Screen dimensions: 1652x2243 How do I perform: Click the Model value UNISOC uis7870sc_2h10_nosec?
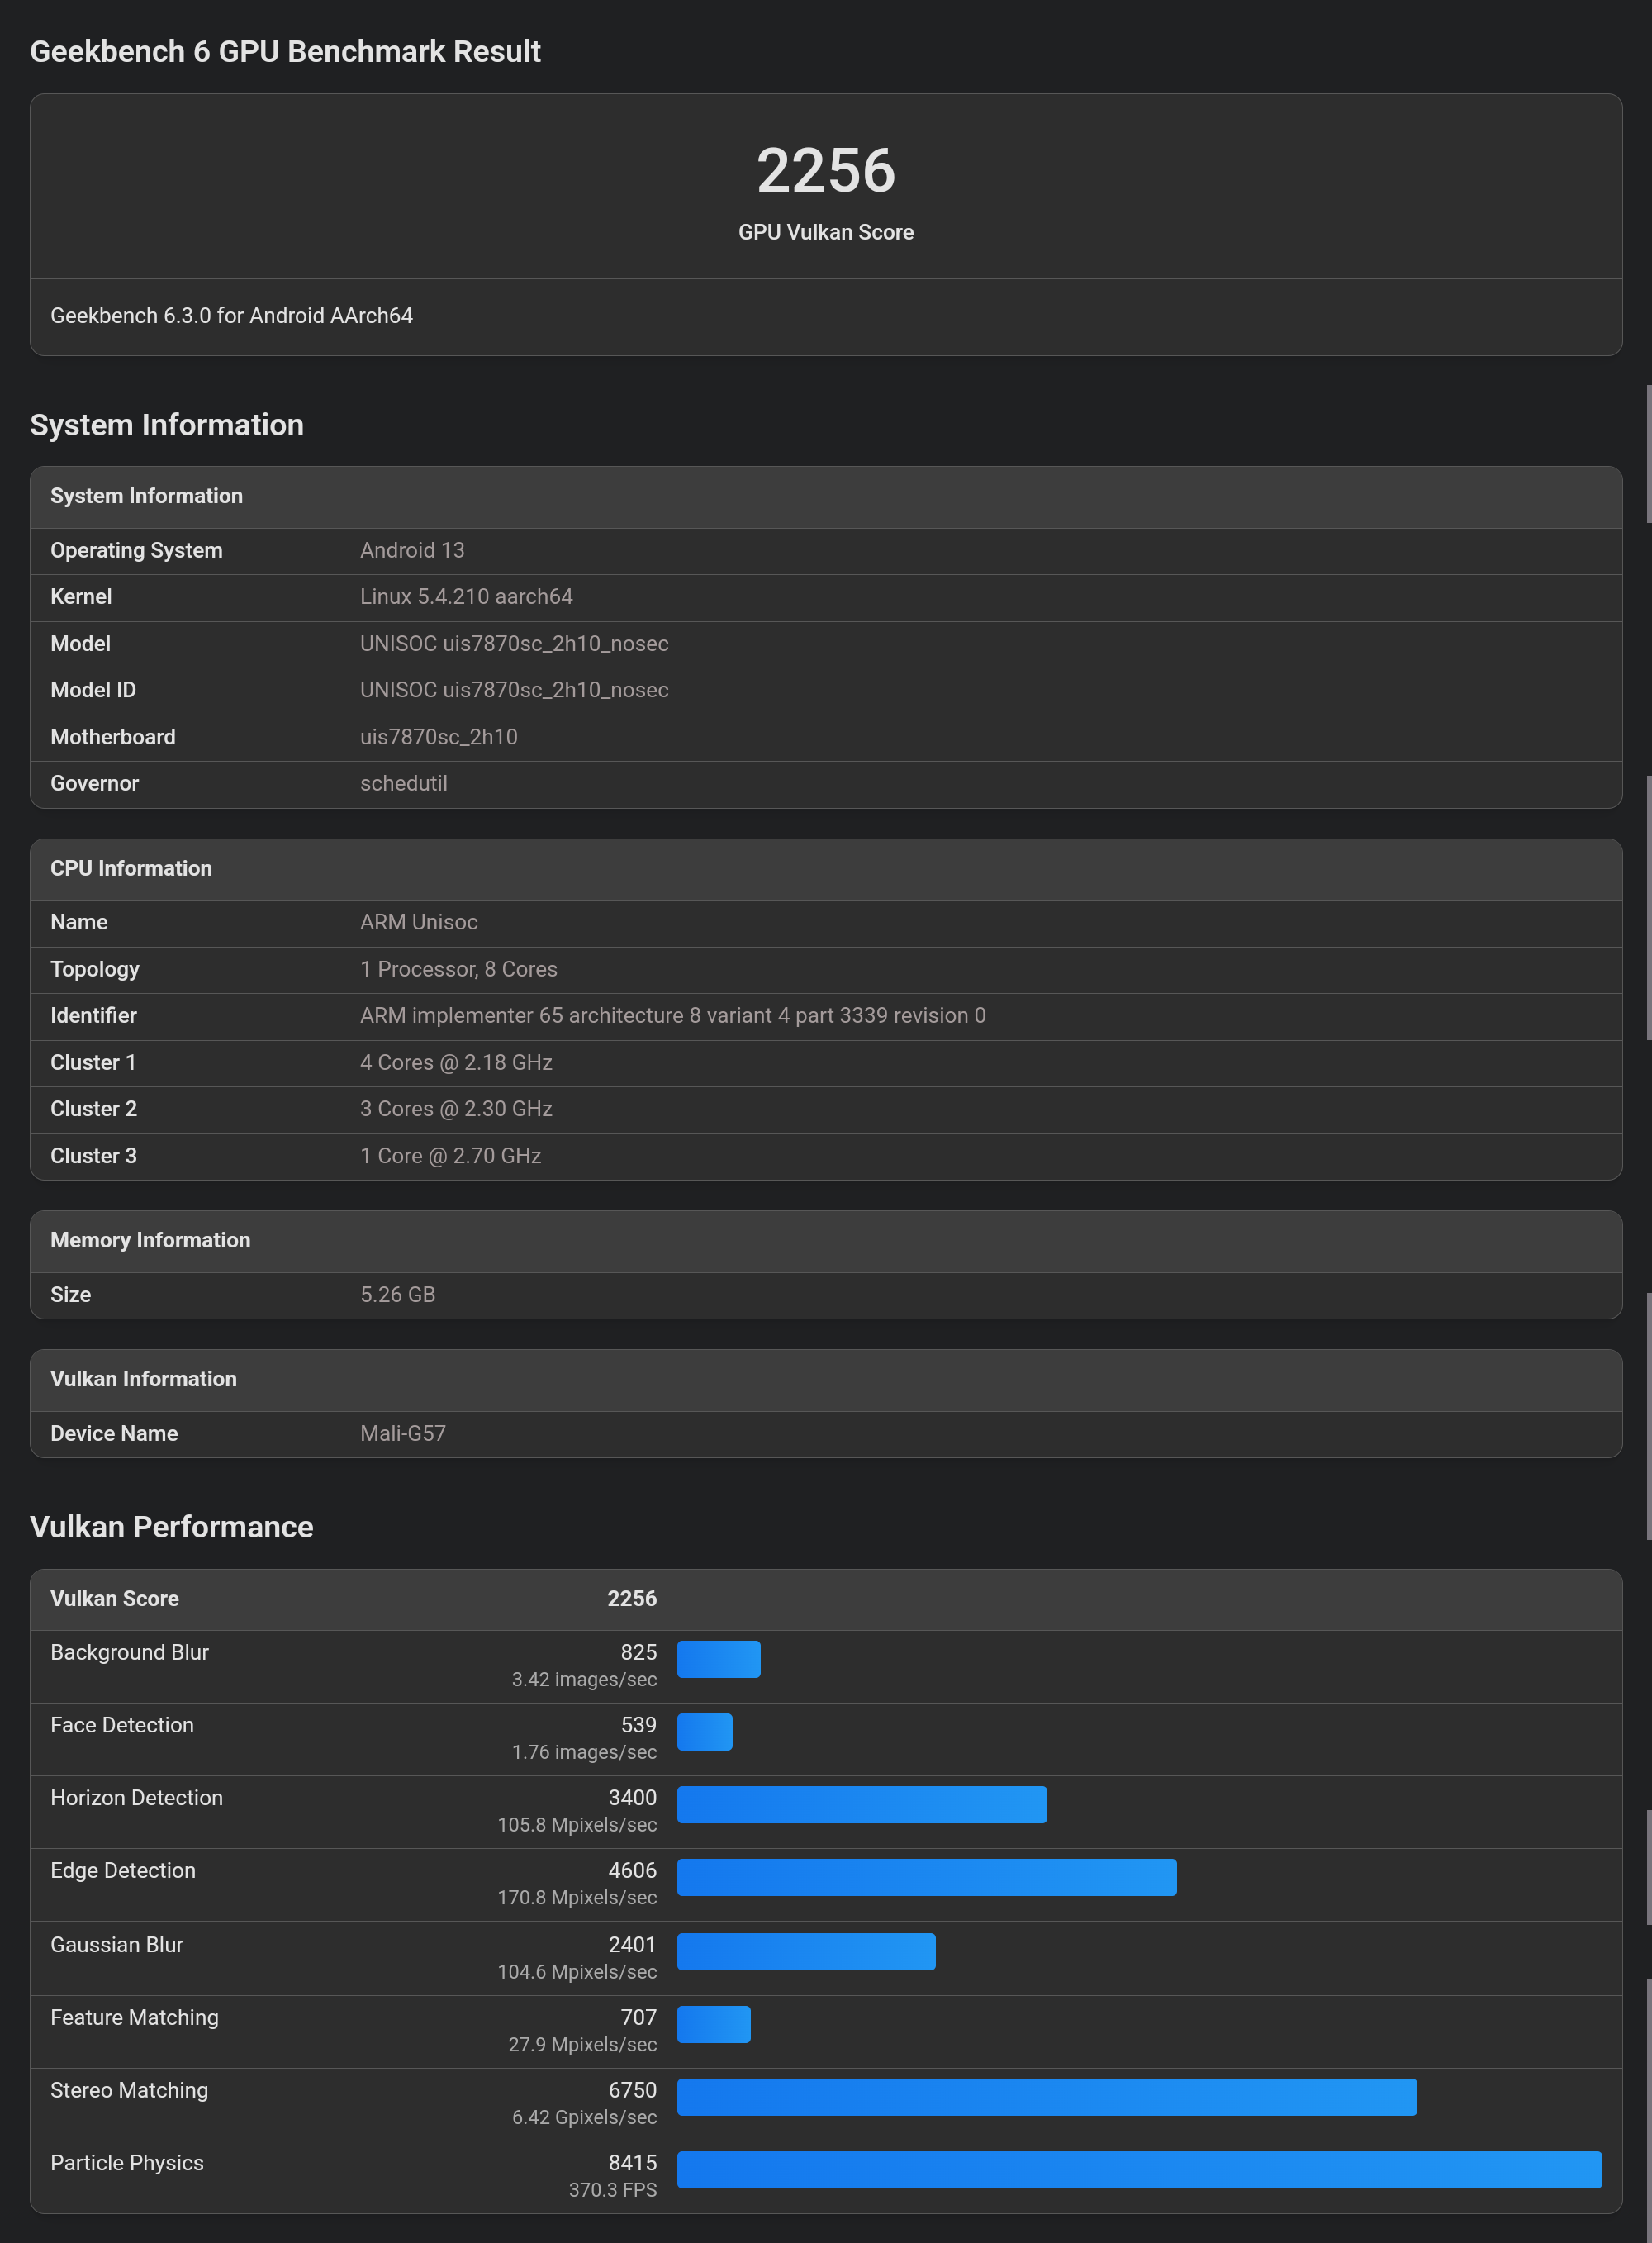coord(514,643)
